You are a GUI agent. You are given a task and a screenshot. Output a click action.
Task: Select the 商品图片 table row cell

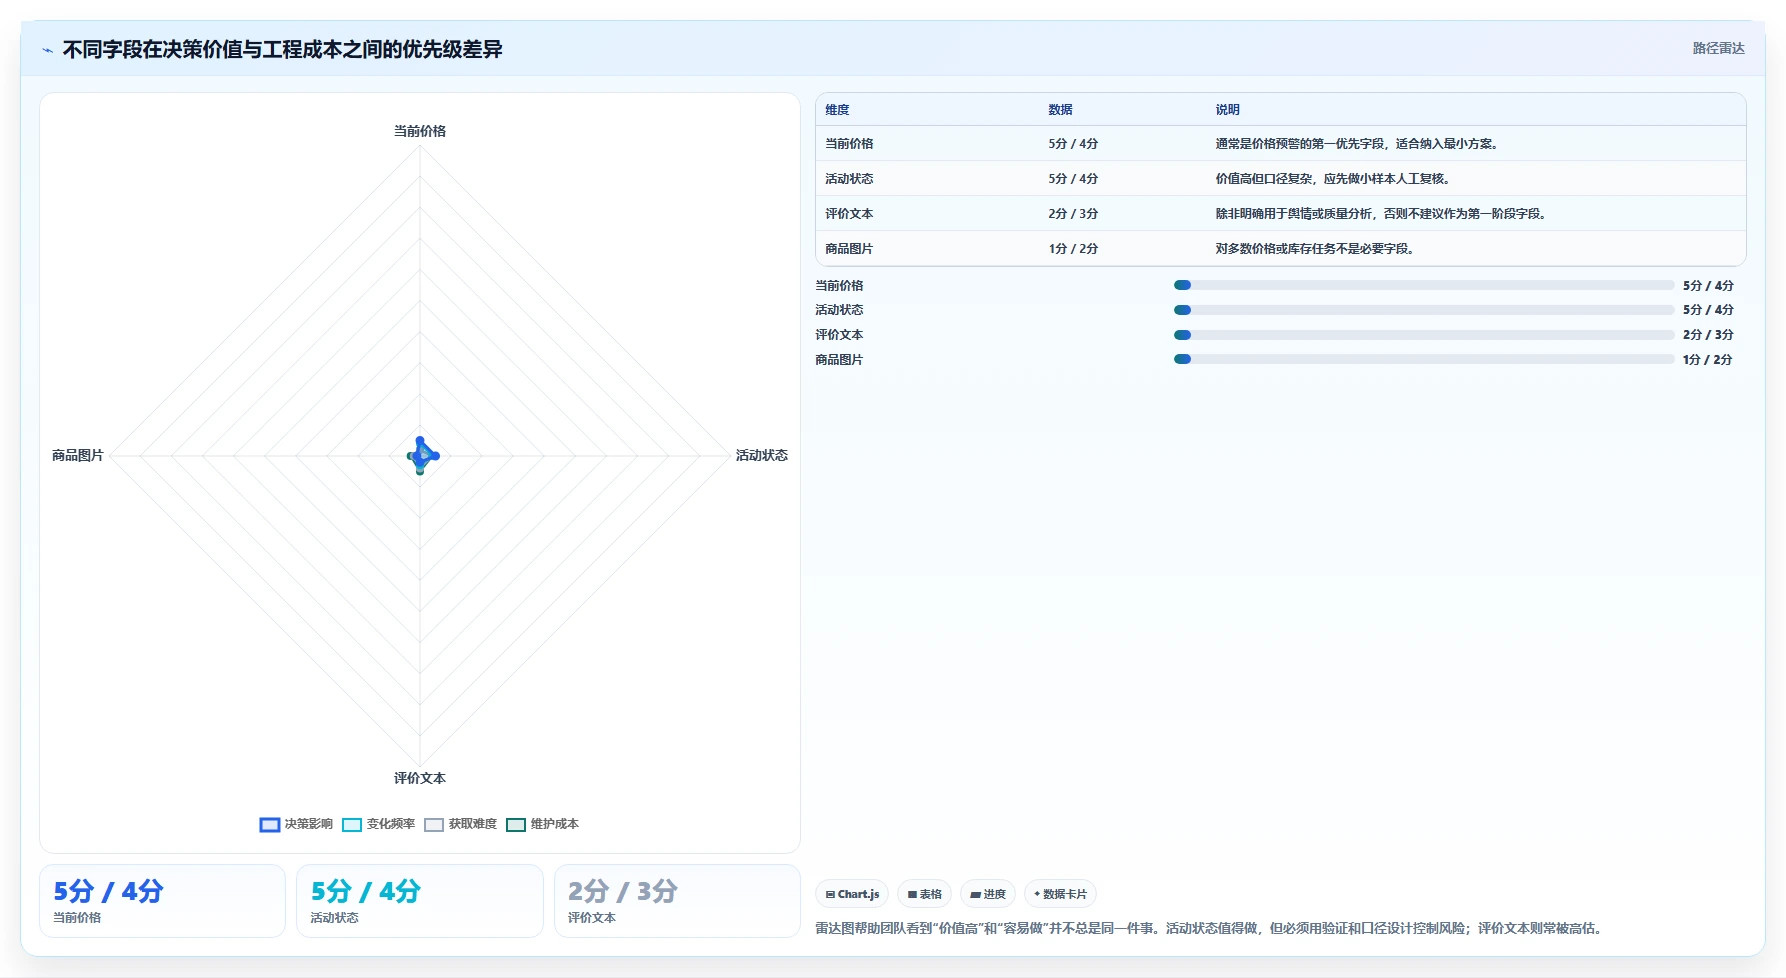(x=849, y=249)
